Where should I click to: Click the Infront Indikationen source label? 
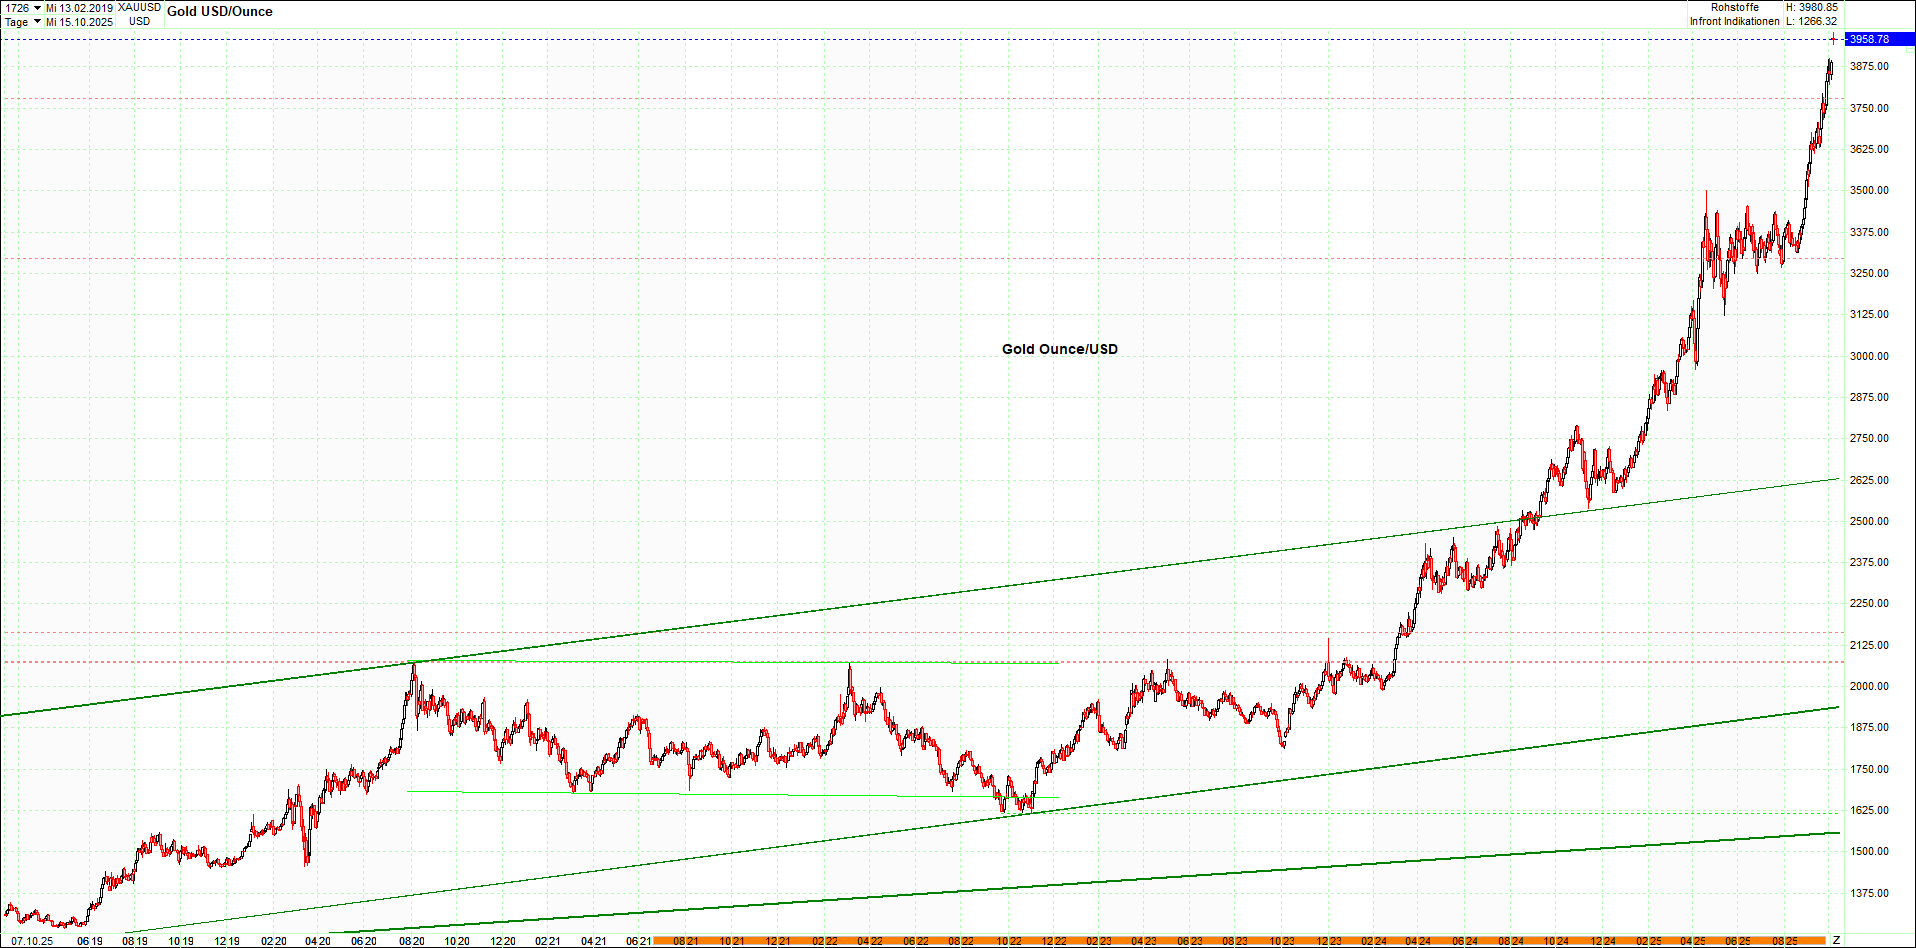pos(1734,21)
